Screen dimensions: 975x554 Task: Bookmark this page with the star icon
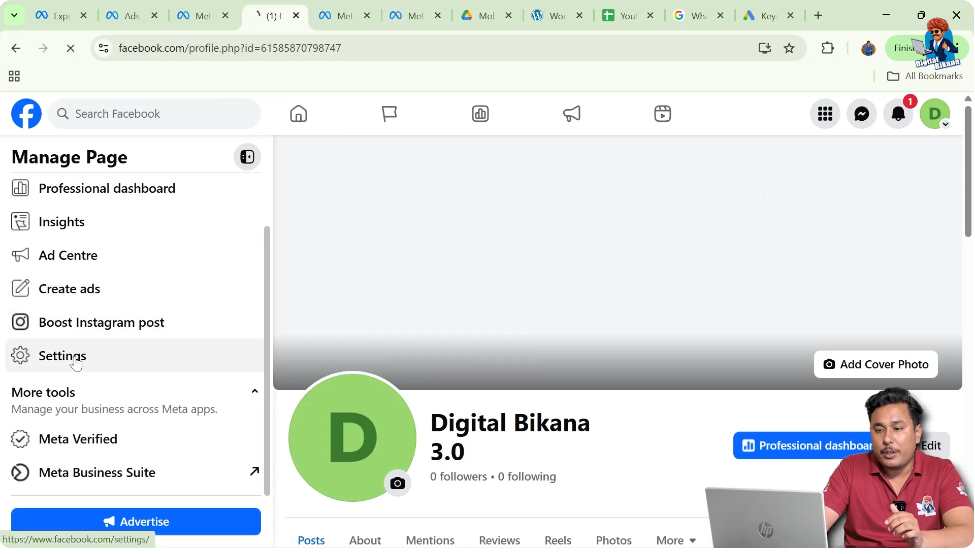[789, 48]
